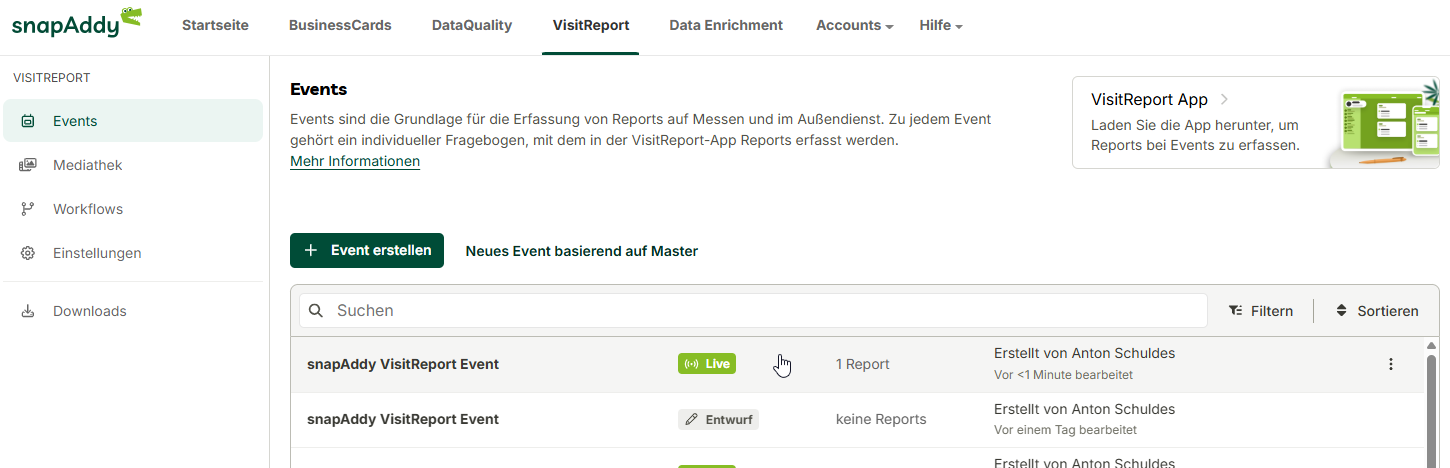Click the Events page heading

(x=318, y=90)
